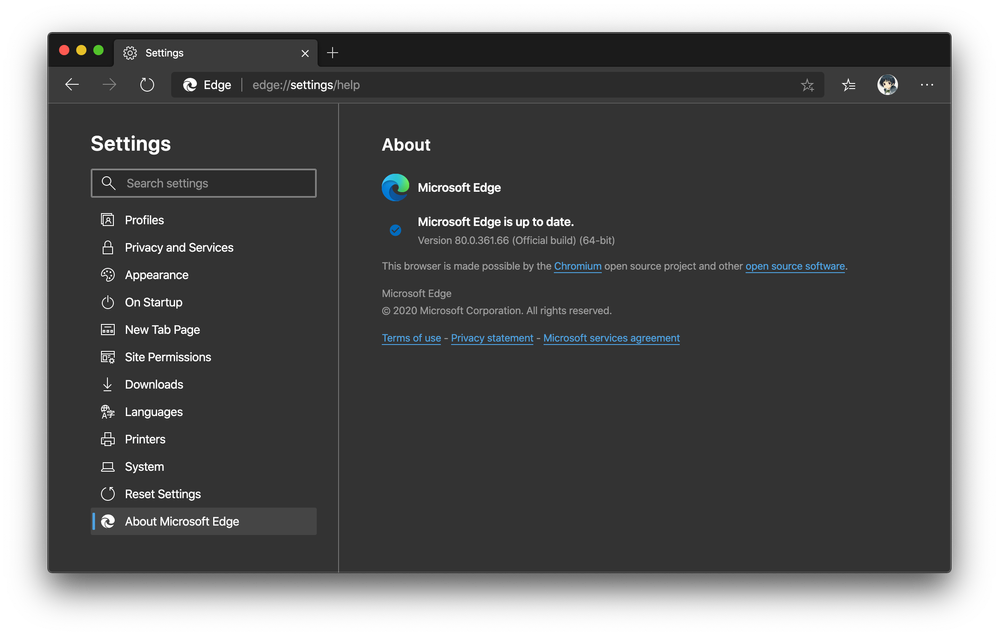Click the address bar URL edge://settings/help

306,85
